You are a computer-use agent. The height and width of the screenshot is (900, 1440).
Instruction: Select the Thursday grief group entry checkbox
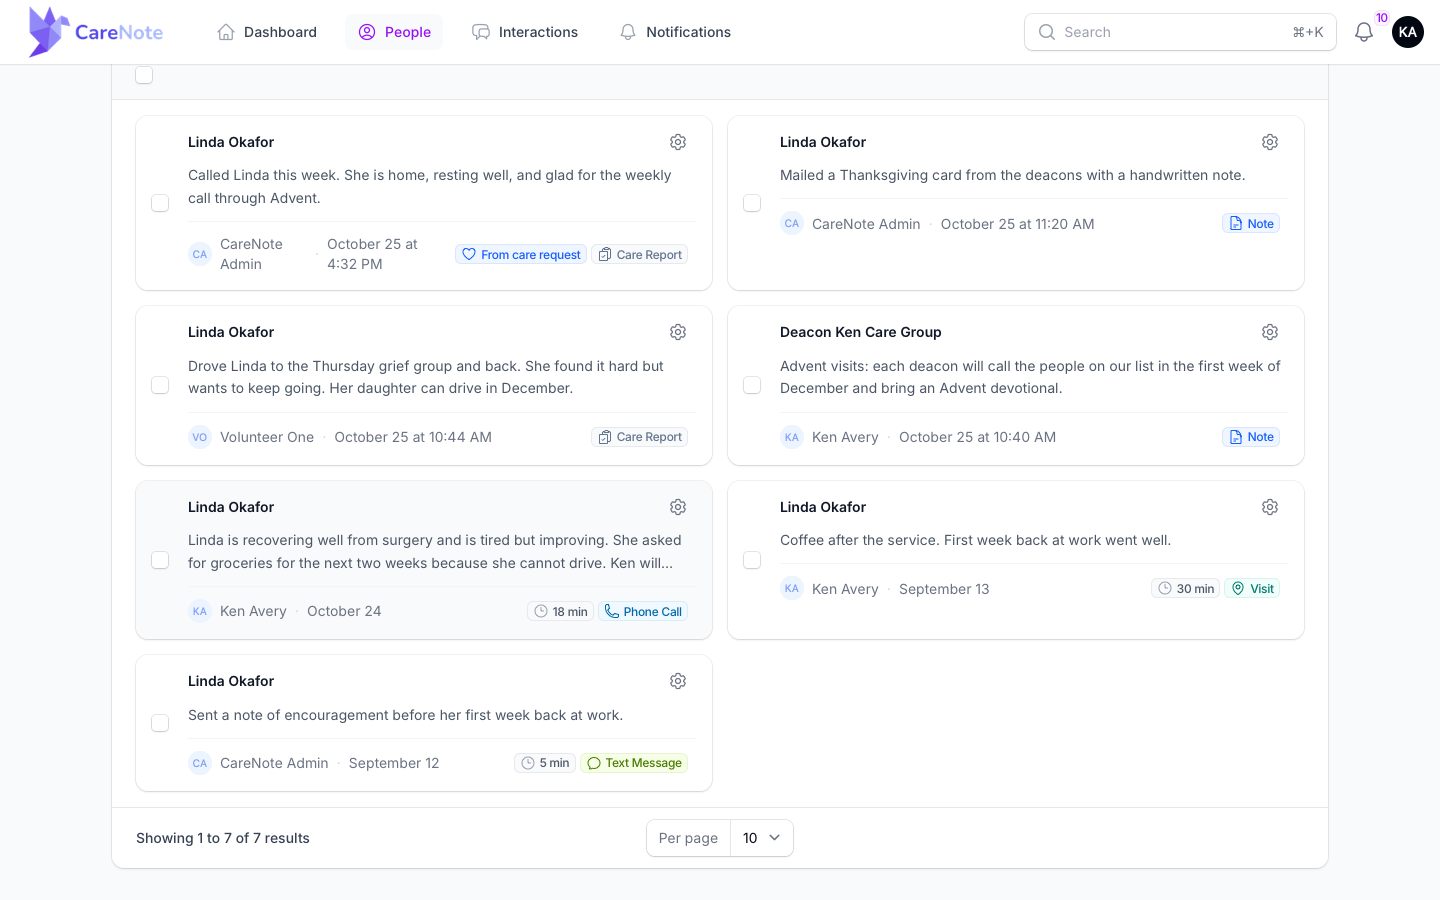point(160,385)
